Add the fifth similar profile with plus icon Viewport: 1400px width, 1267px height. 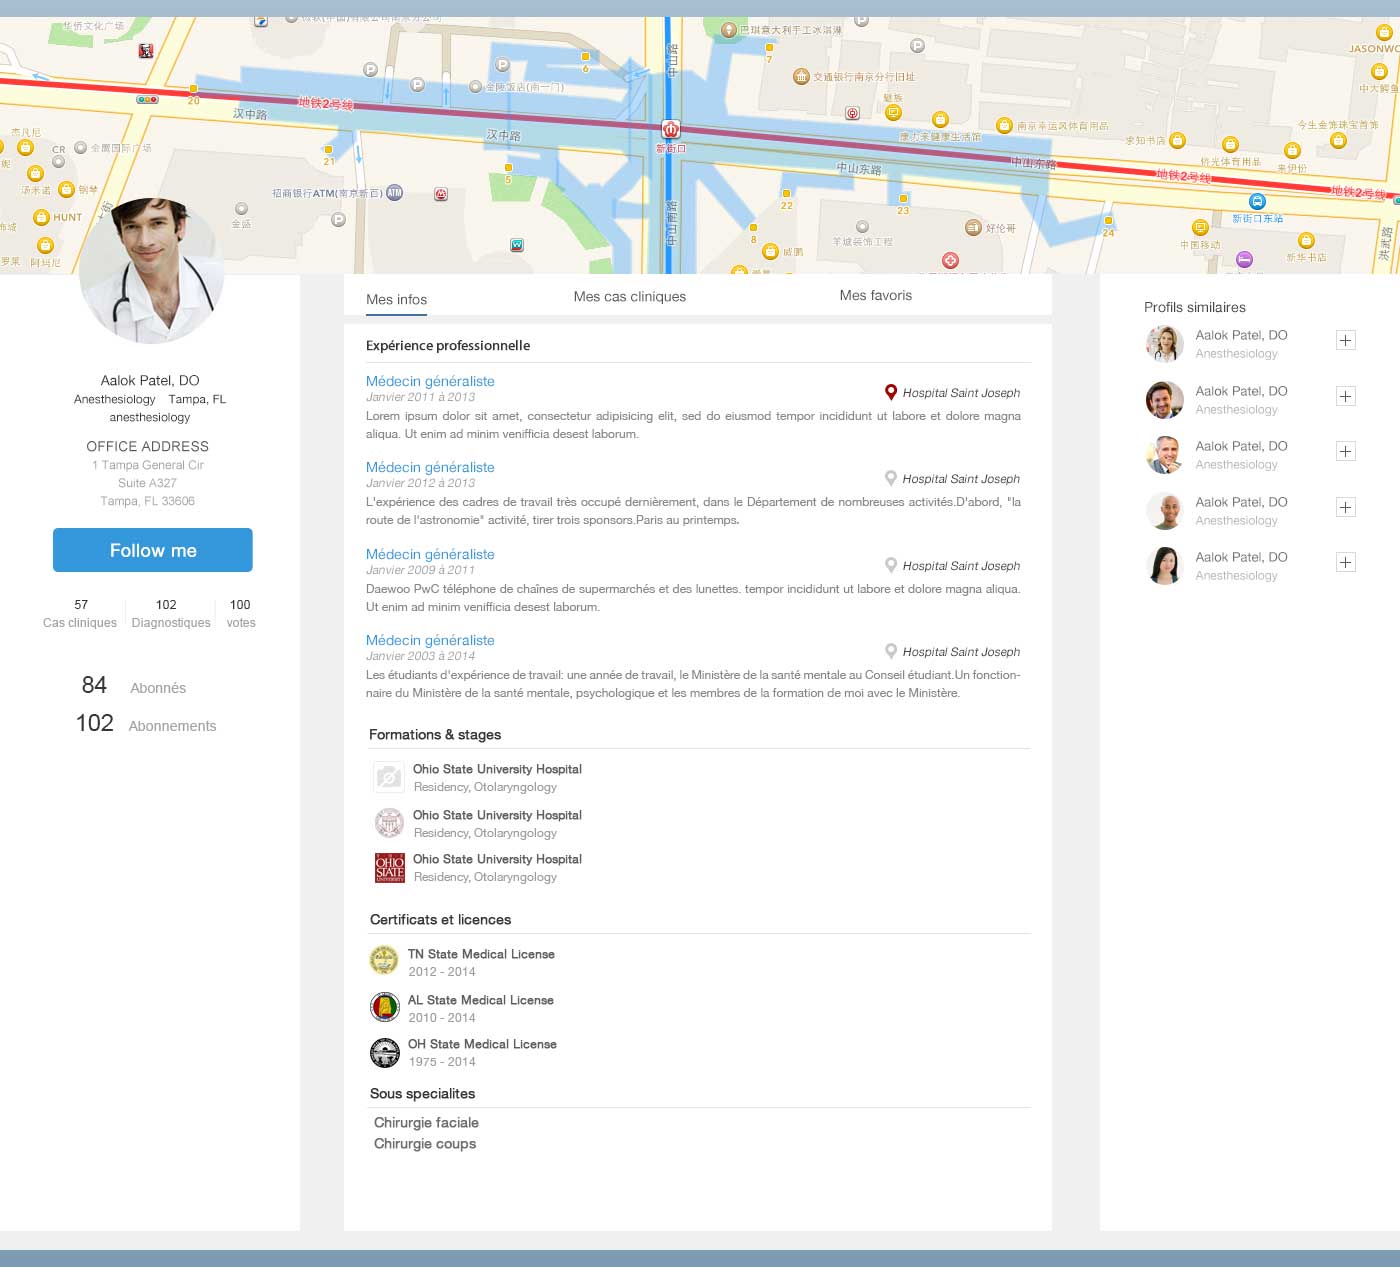1346,562
